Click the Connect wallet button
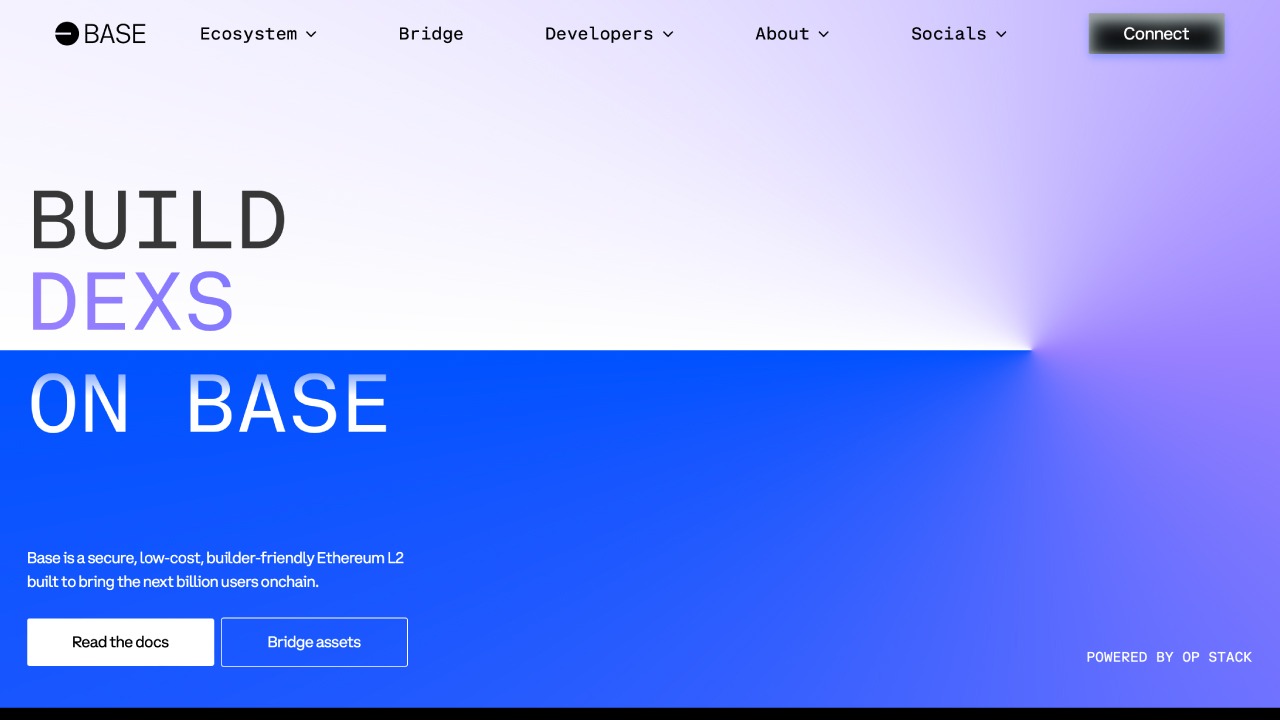This screenshot has height=720, width=1280. (x=1156, y=34)
